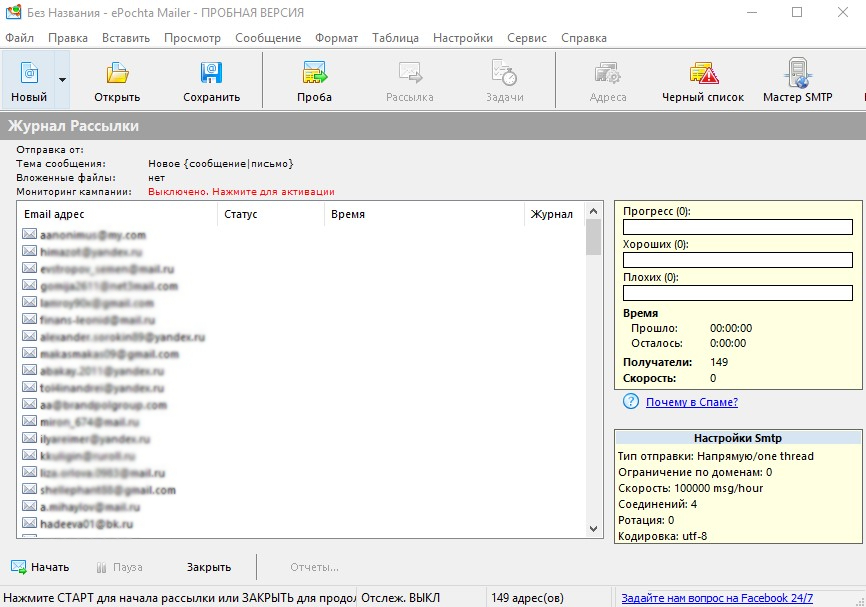This screenshot has width=866, height=607.
Task: Open the Facebook 24/7 question link
Action: (717, 598)
